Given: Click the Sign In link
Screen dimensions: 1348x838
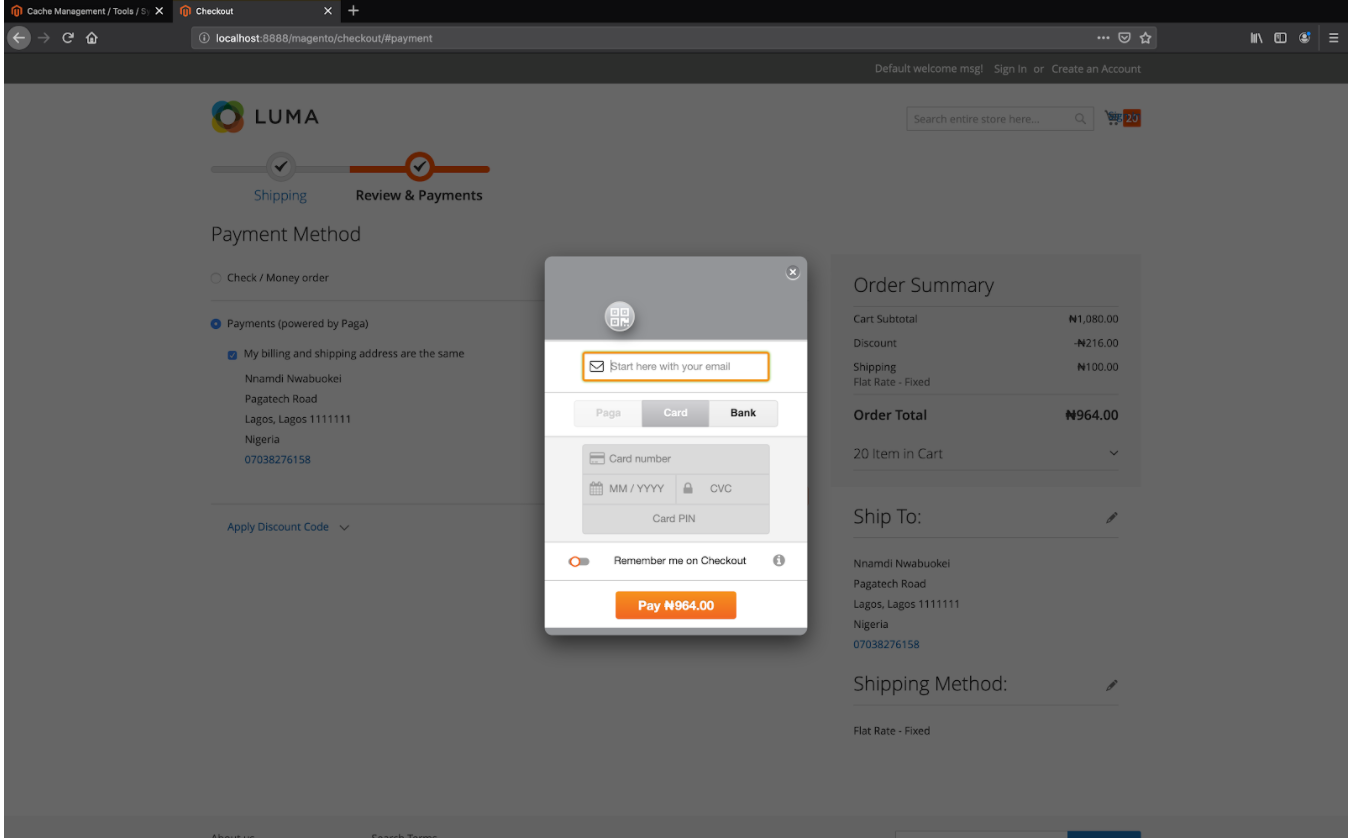Looking at the screenshot, I should 1010,69.
